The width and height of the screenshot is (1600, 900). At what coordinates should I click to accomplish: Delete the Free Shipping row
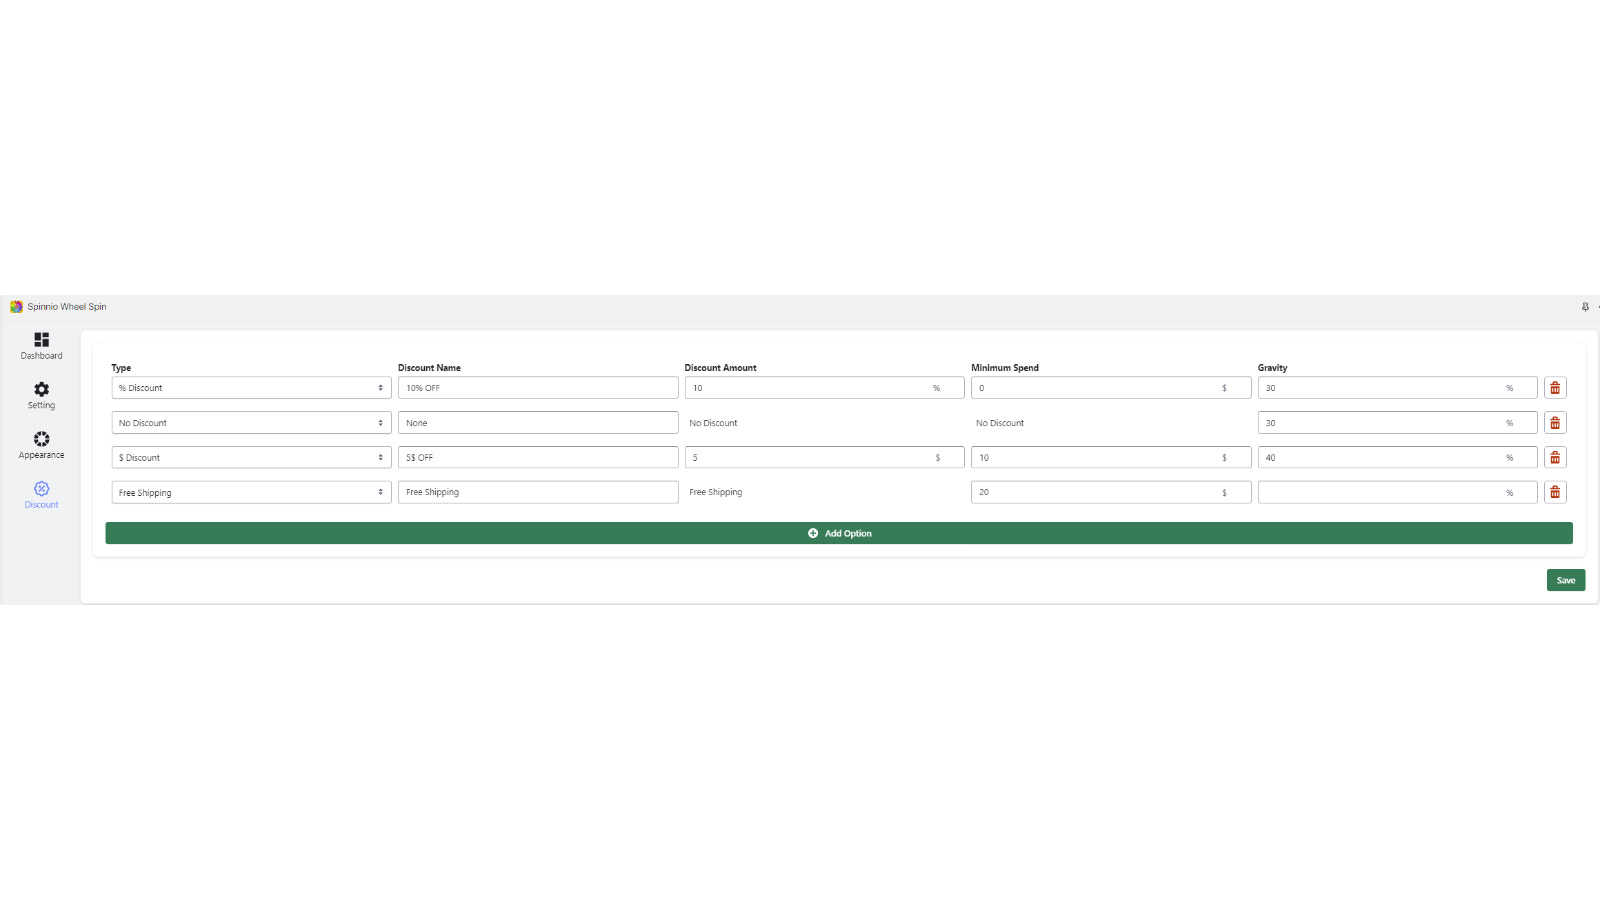(1555, 492)
